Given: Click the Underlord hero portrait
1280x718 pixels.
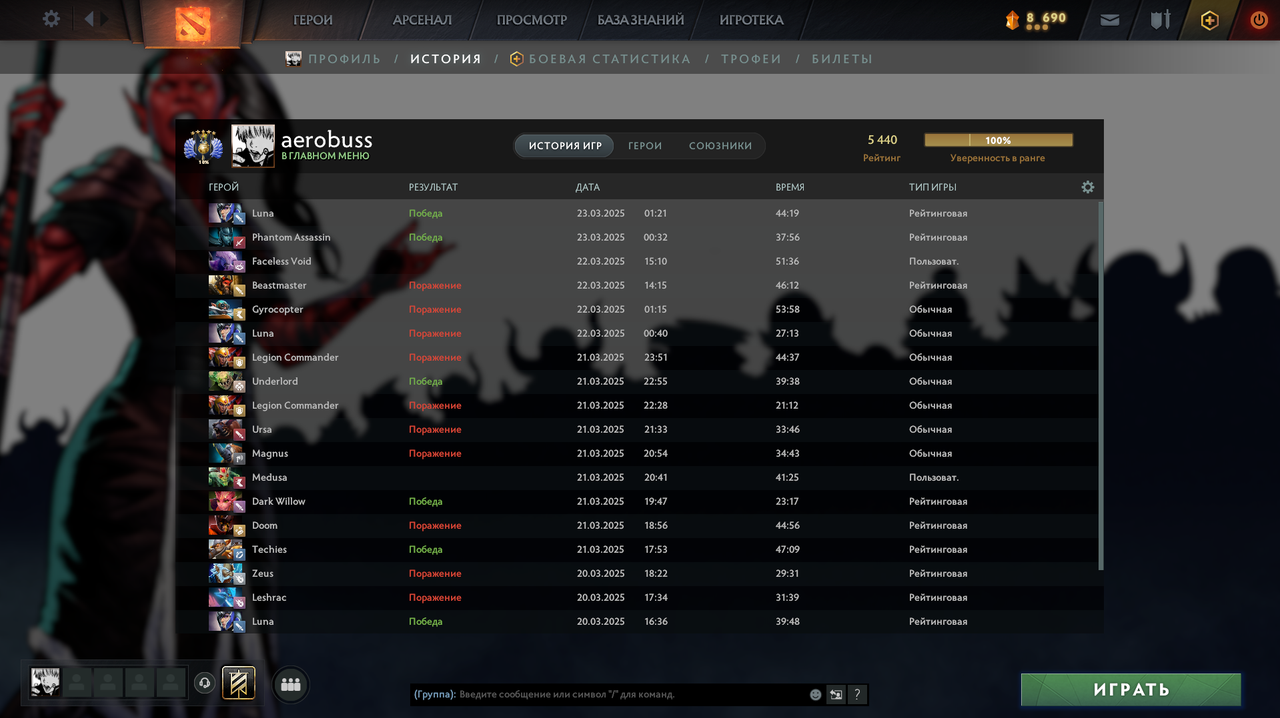Looking at the screenshot, I should pyautogui.click(x=227, y=381).
